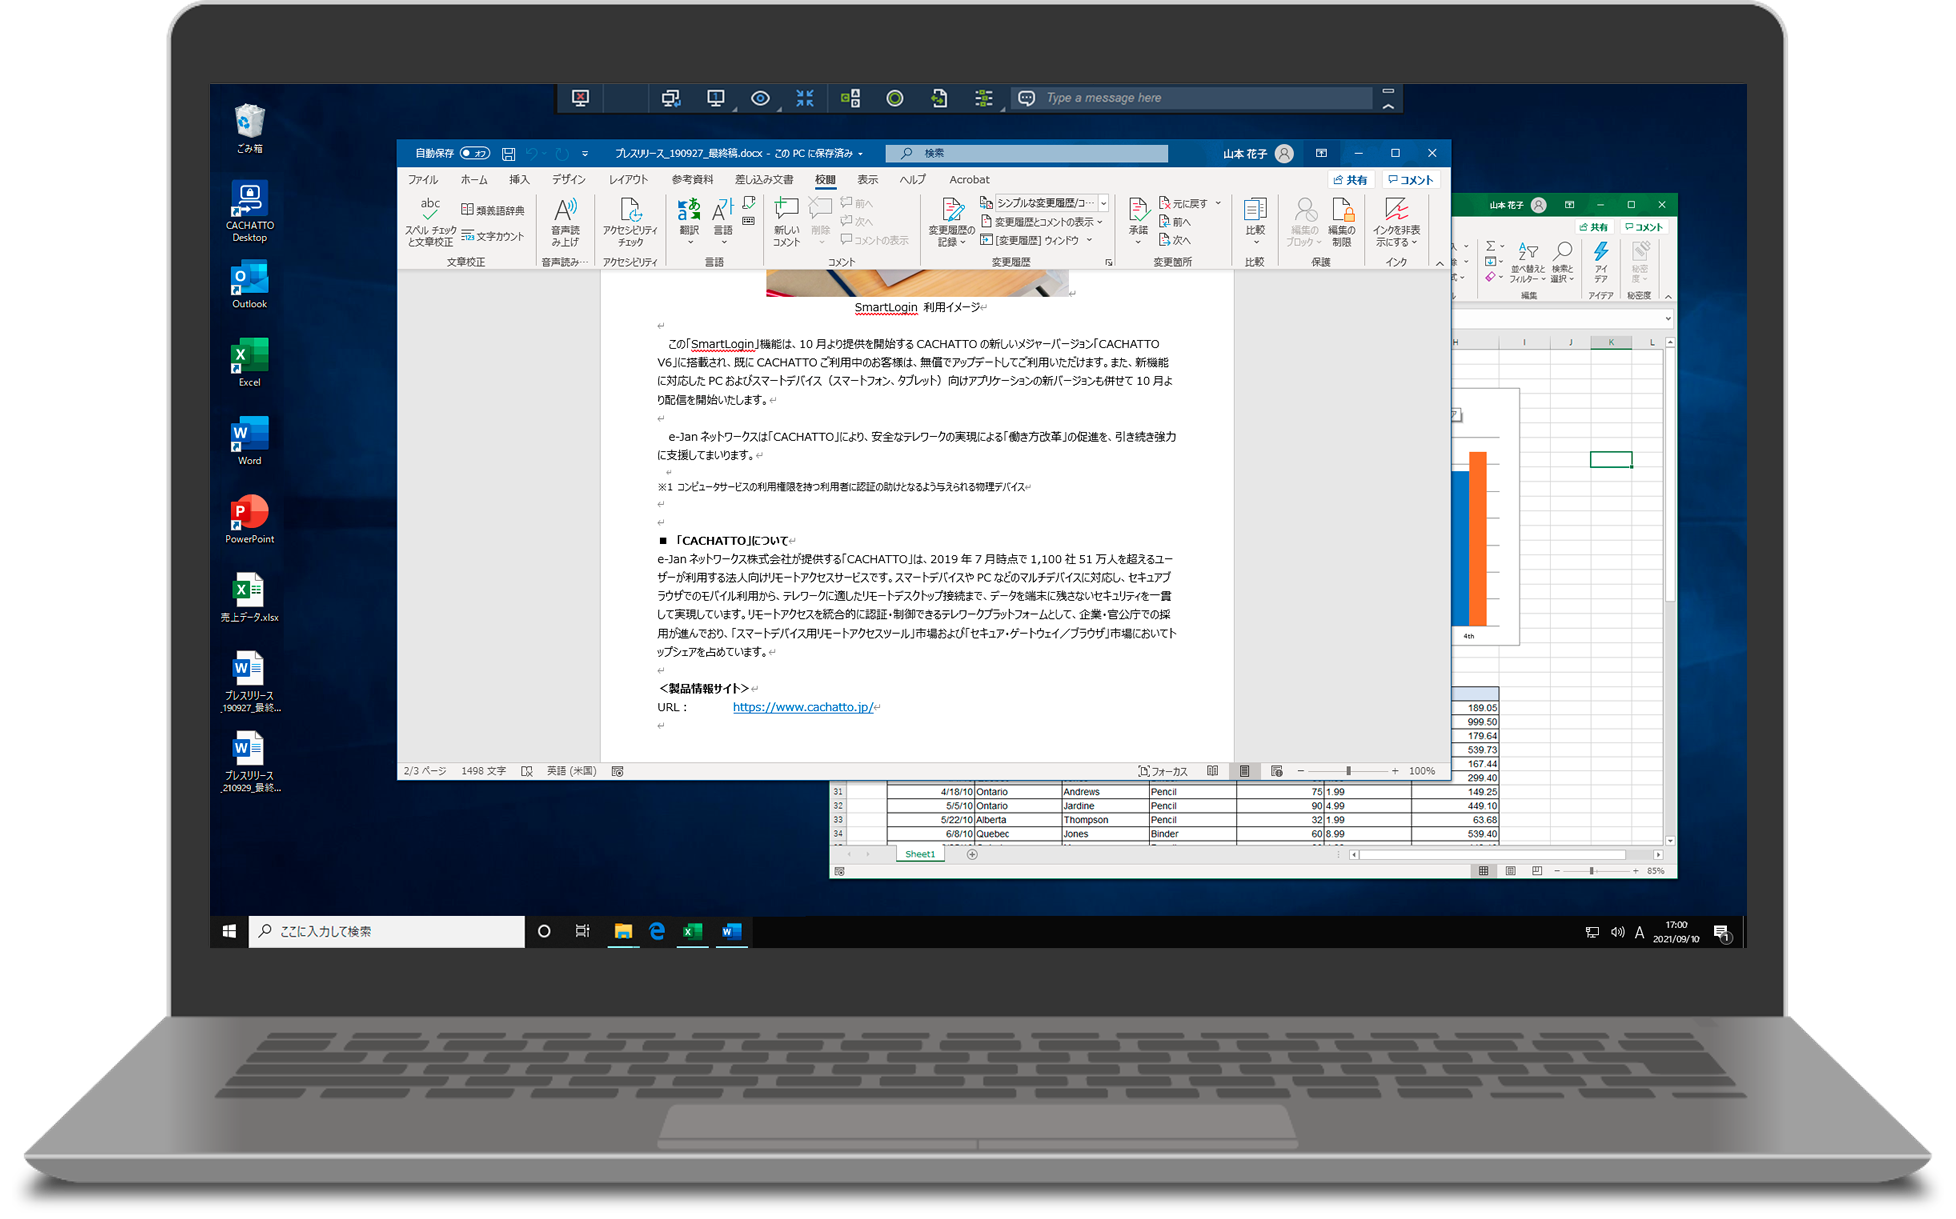Image resolution: width=1956 pixels, height=1219 pixels.
Task: Click Reject change (元に戻す)
Action: point(1184,203)
